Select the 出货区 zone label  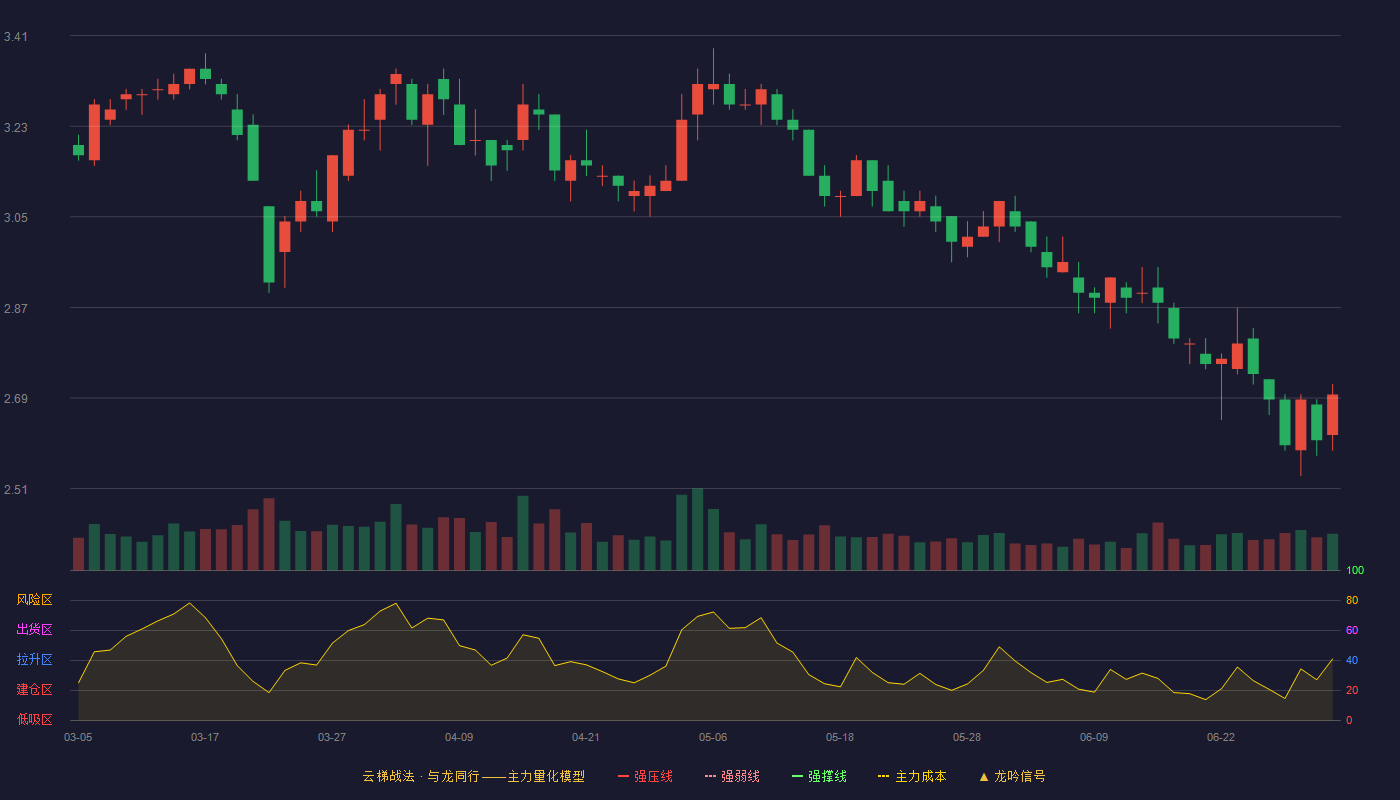[34, 630]
